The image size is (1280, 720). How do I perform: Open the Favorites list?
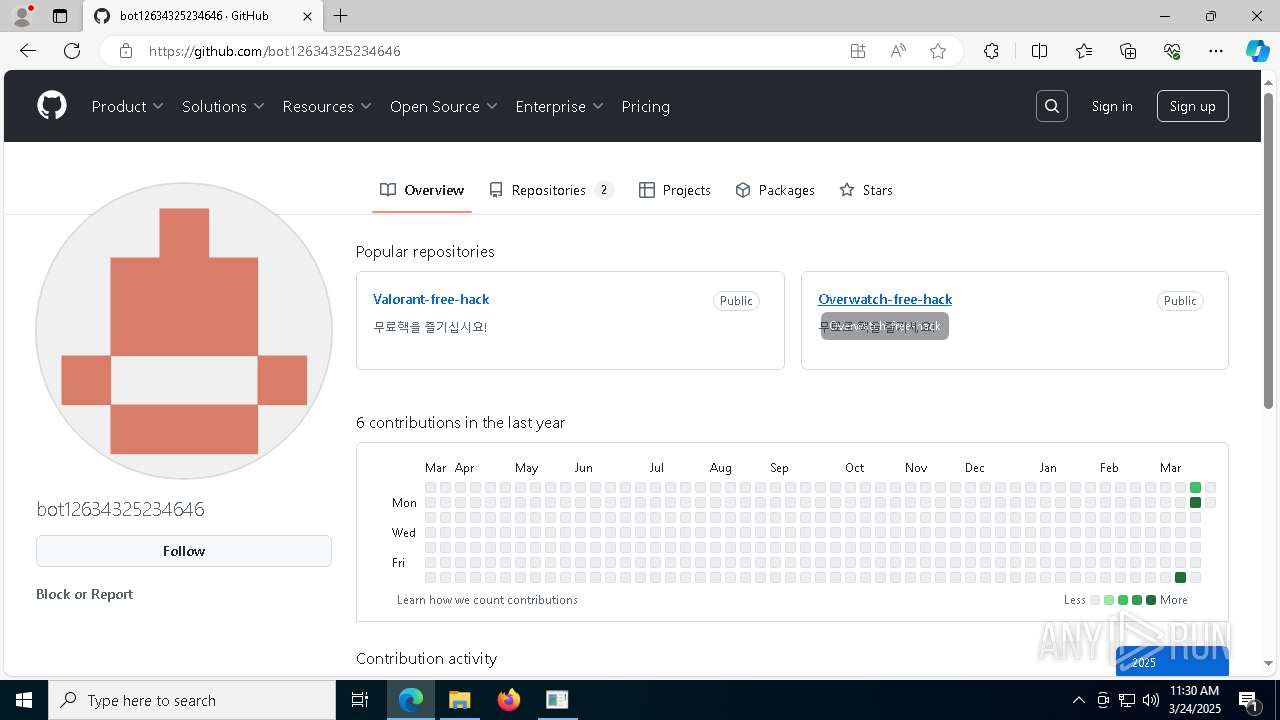pyautogui.click(x=1084, y=51)
